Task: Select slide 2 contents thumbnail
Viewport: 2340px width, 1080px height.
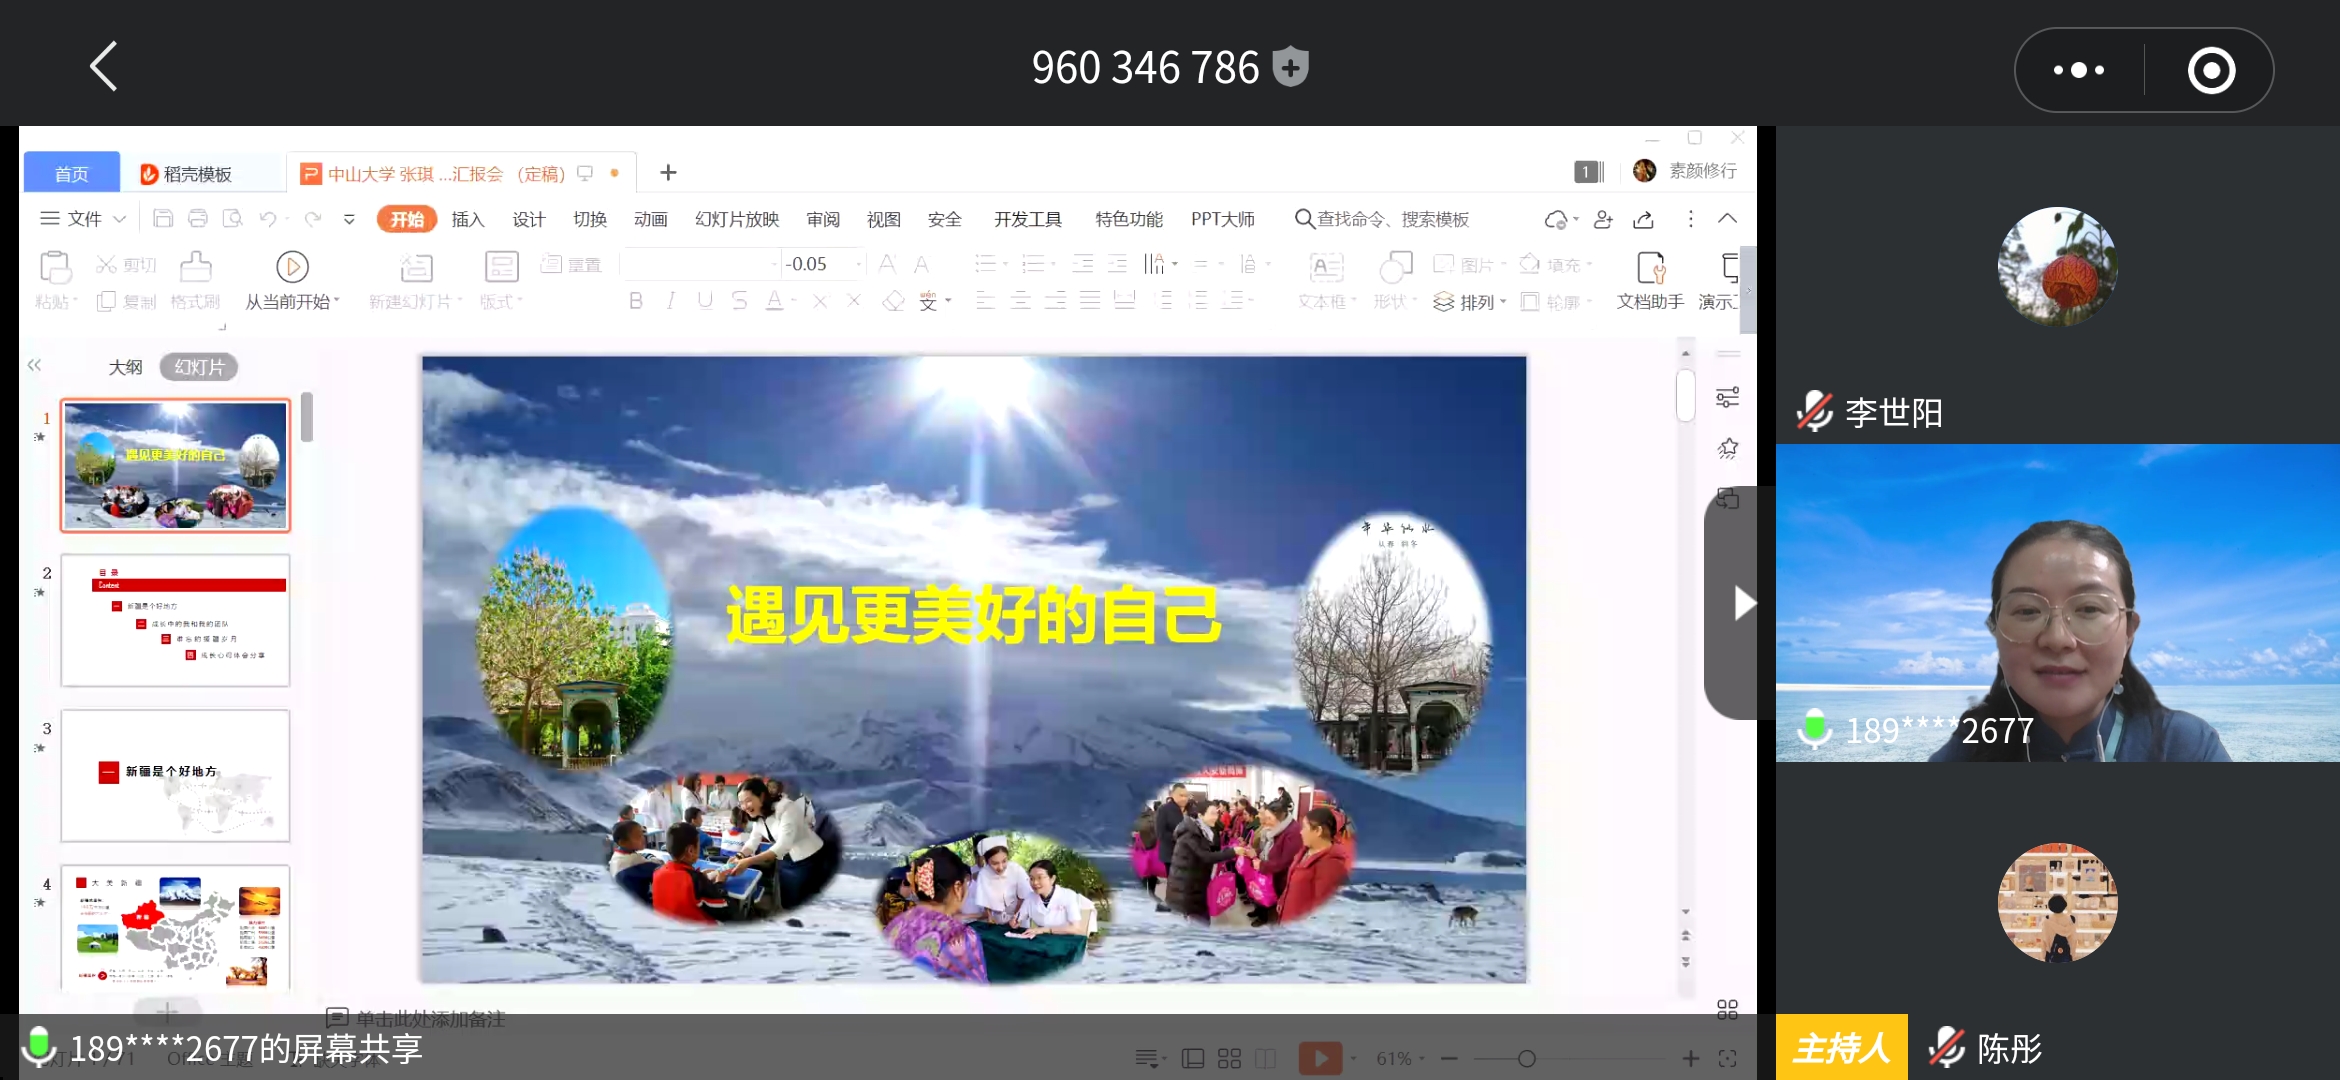Action: tap(175, 620)
